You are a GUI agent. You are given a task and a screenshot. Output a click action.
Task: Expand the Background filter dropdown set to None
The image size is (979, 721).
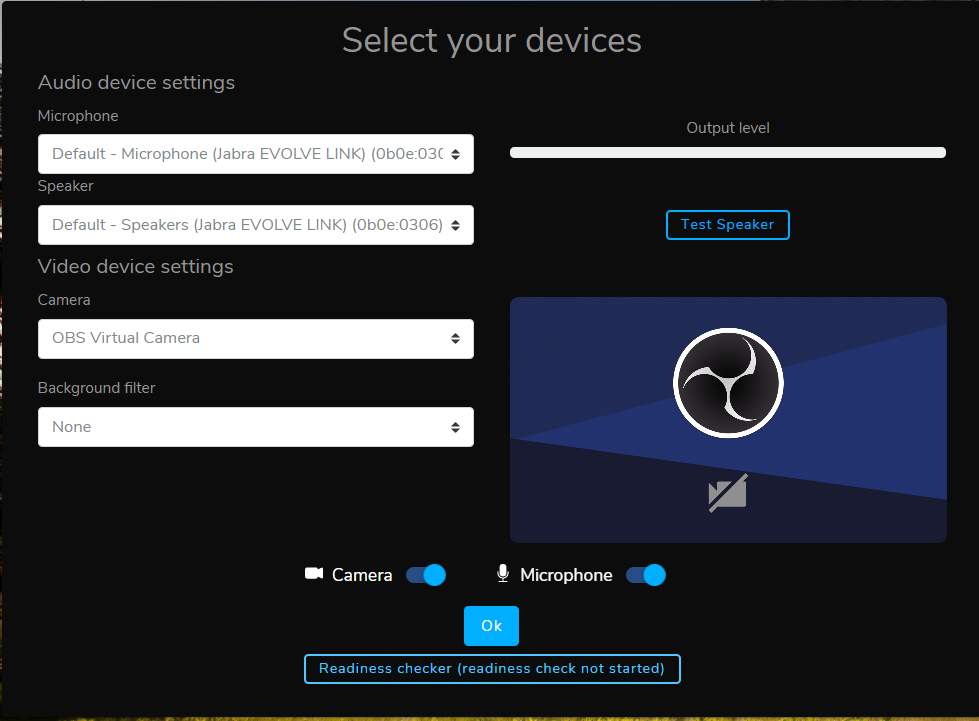[256, 427]
